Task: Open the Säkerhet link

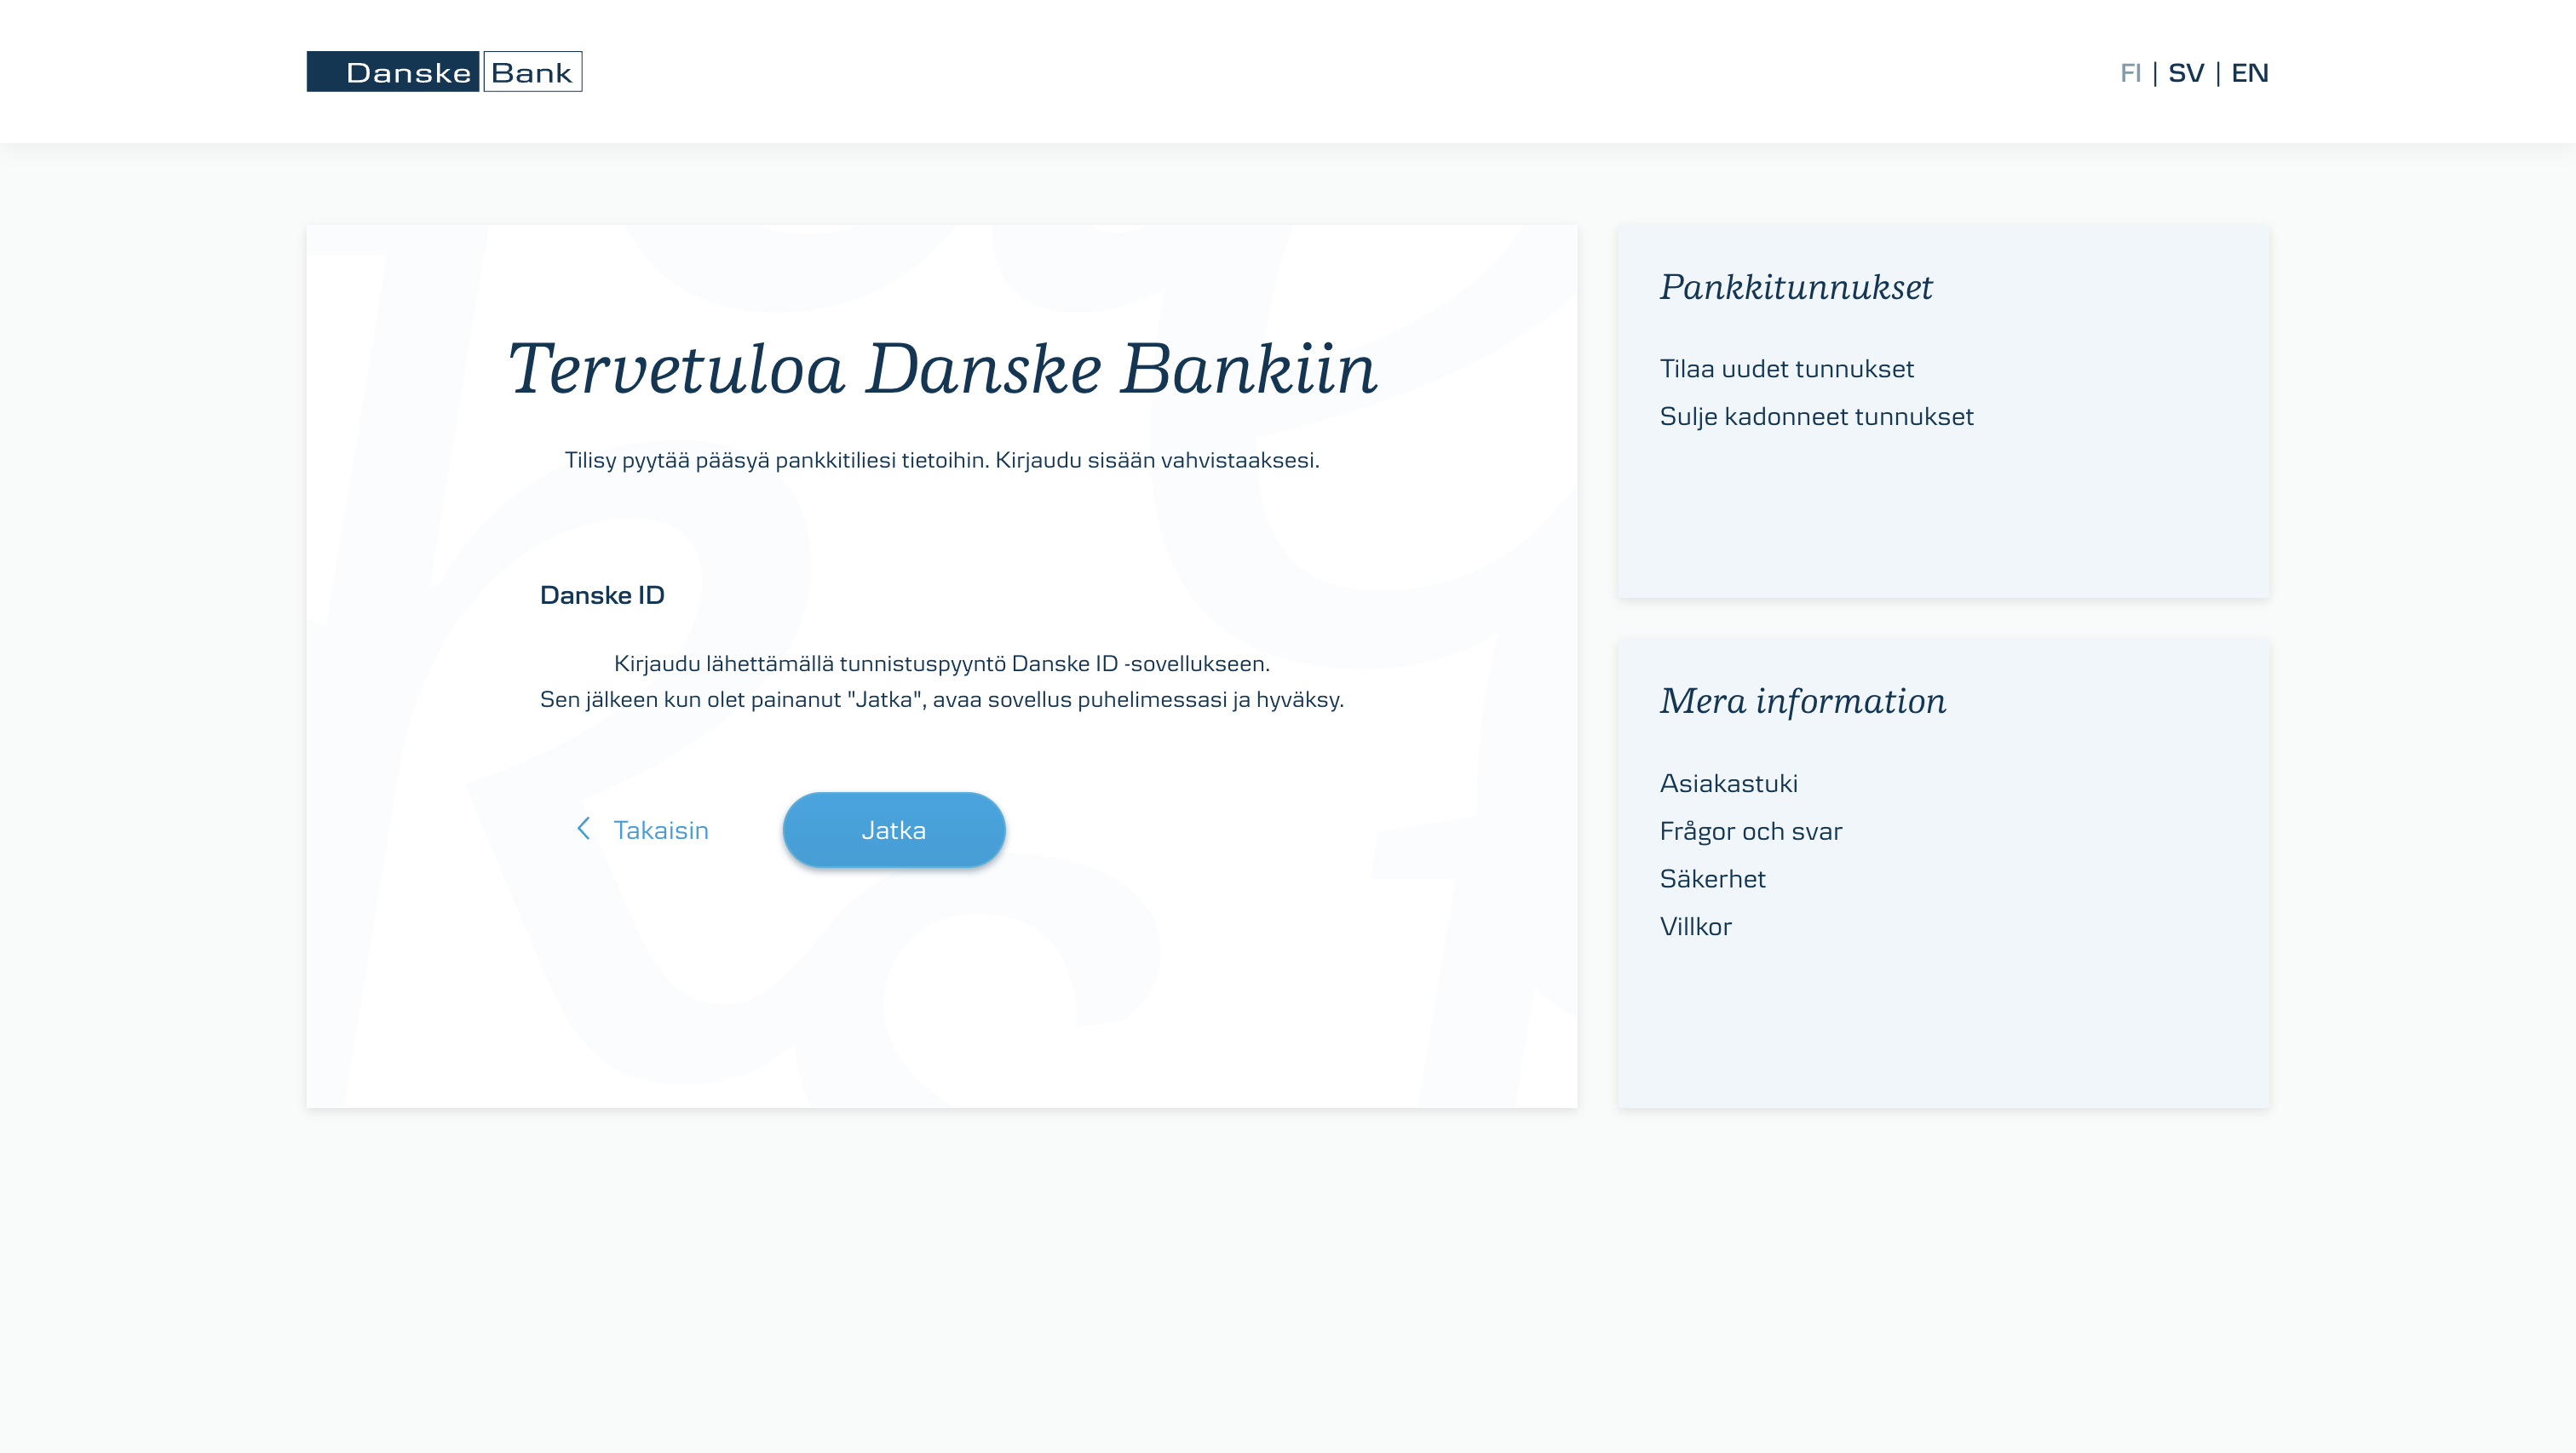Action: pos(1712,879)
